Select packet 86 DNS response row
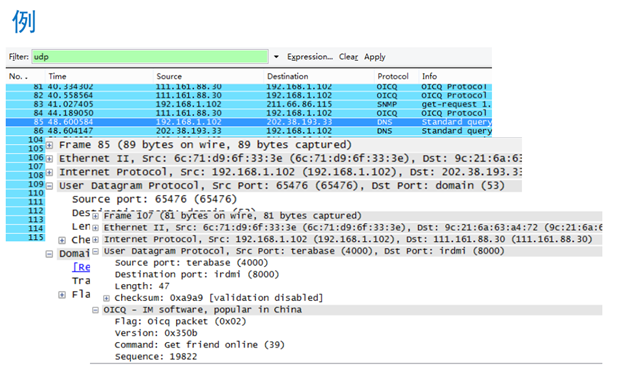The width and height of the screenshot is (640, 371). pos(249,131)
